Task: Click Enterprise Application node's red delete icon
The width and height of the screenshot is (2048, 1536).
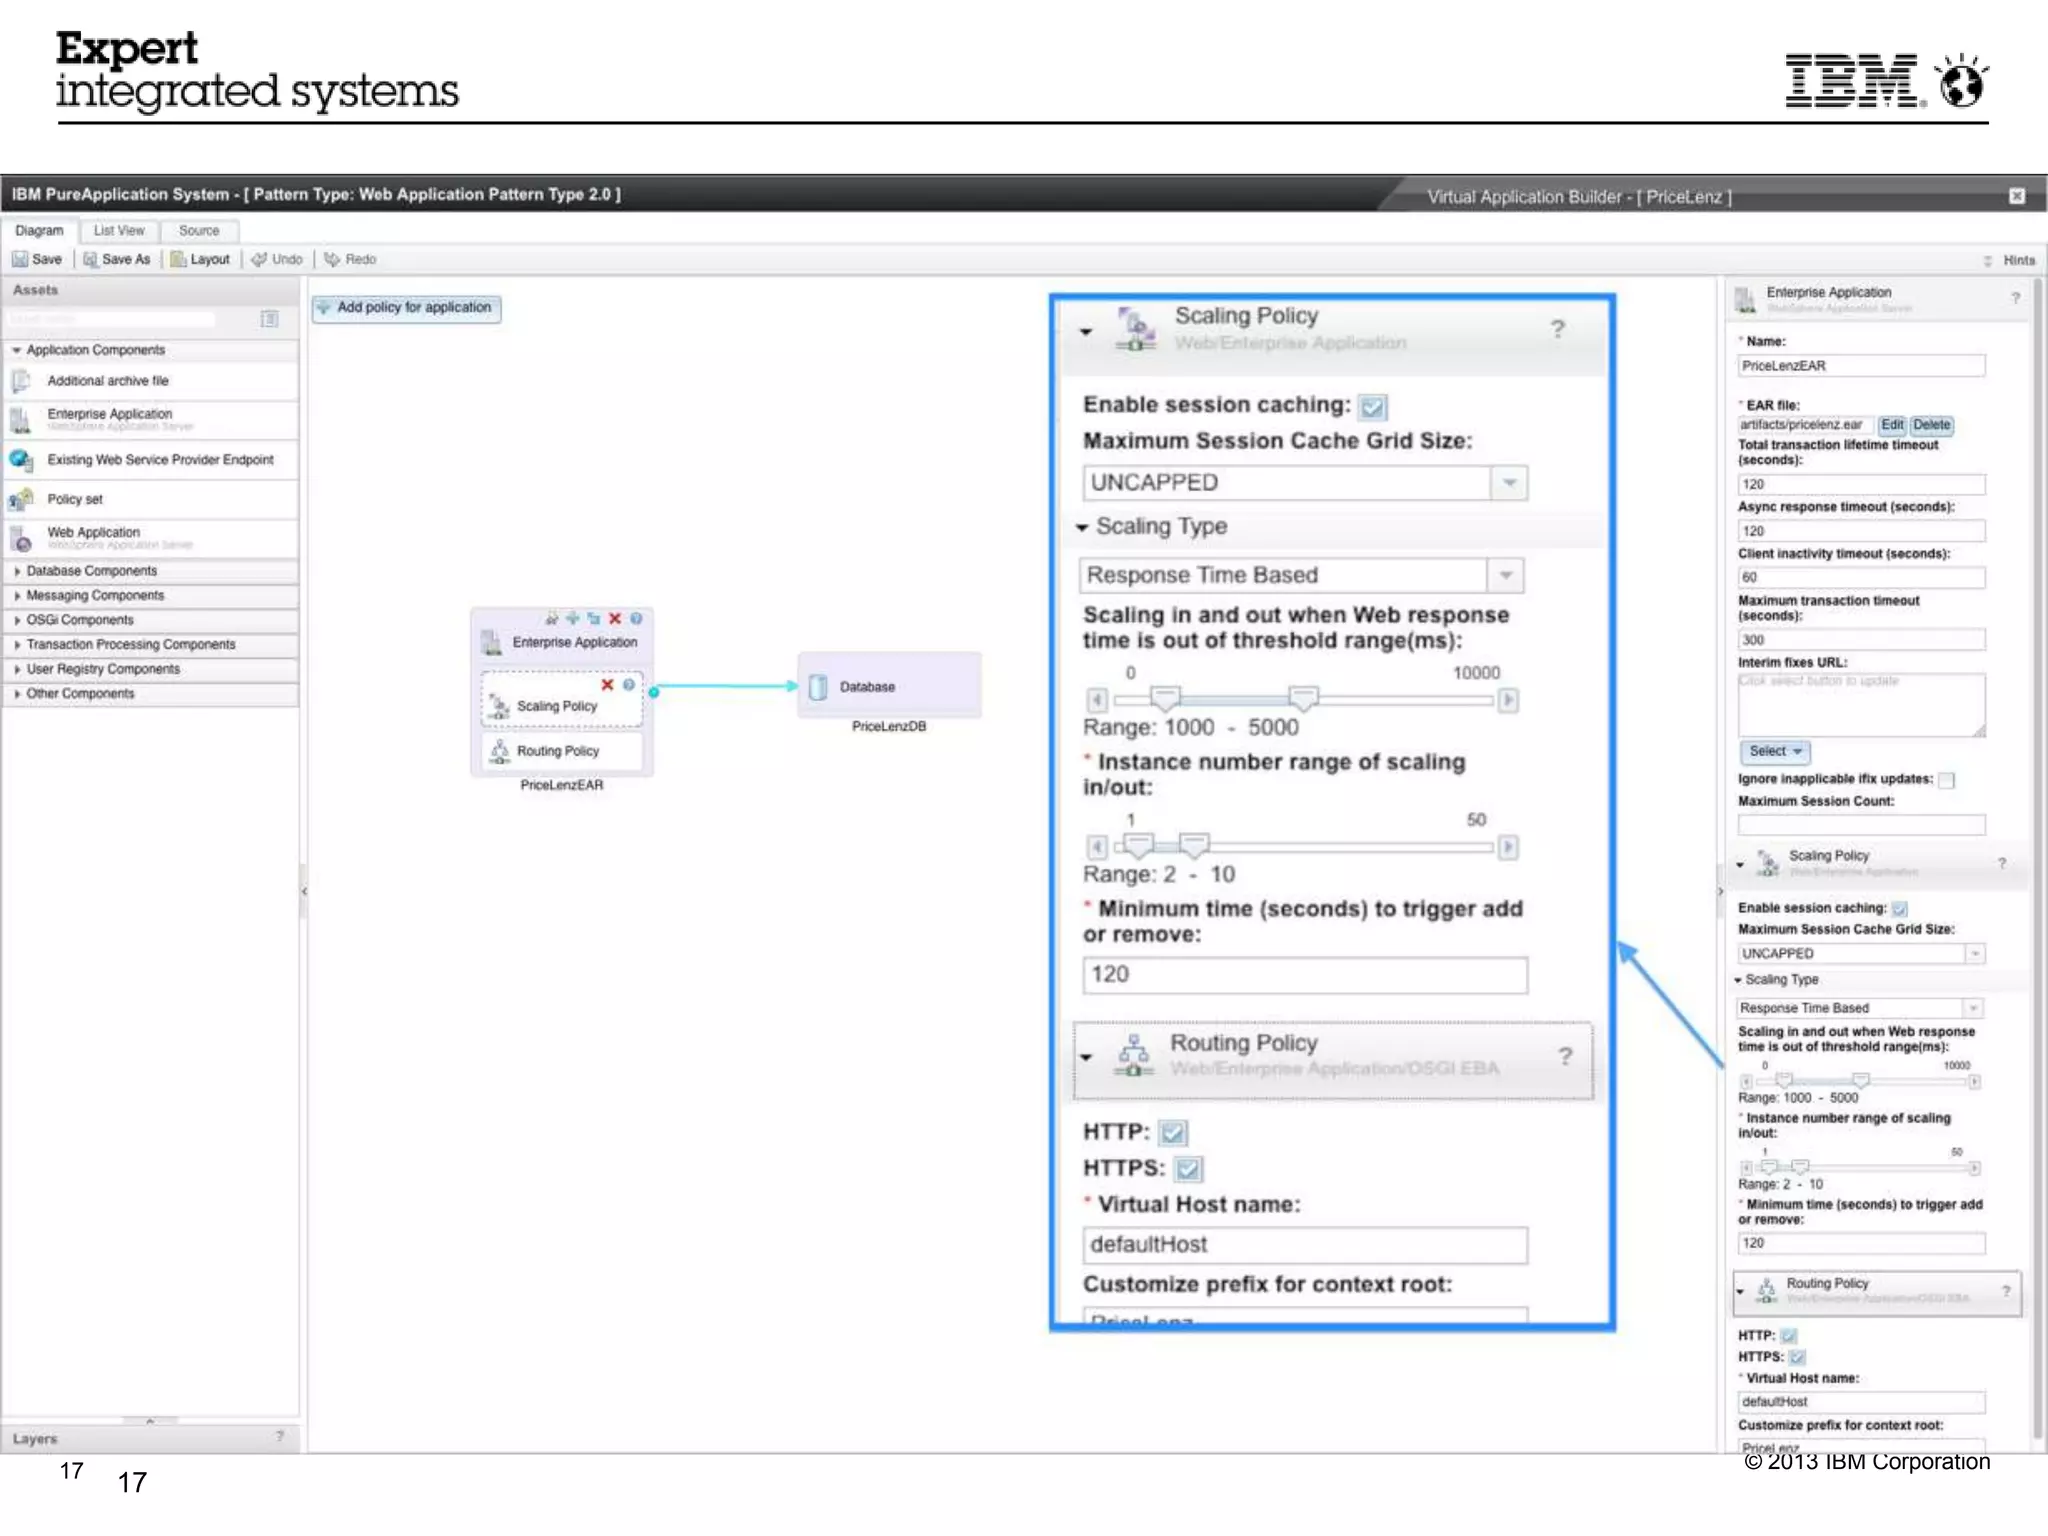Action: (x=615, y=619)
